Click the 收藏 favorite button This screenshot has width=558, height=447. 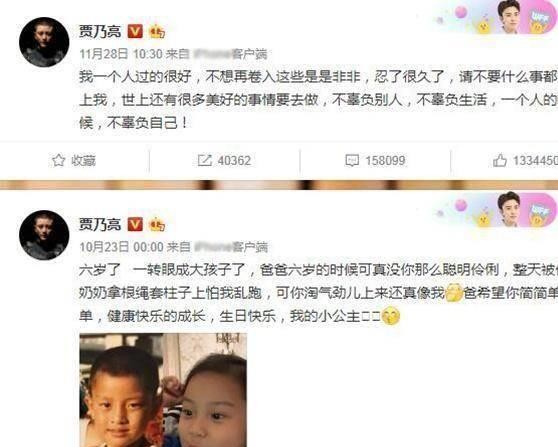(x=74, y=160)
